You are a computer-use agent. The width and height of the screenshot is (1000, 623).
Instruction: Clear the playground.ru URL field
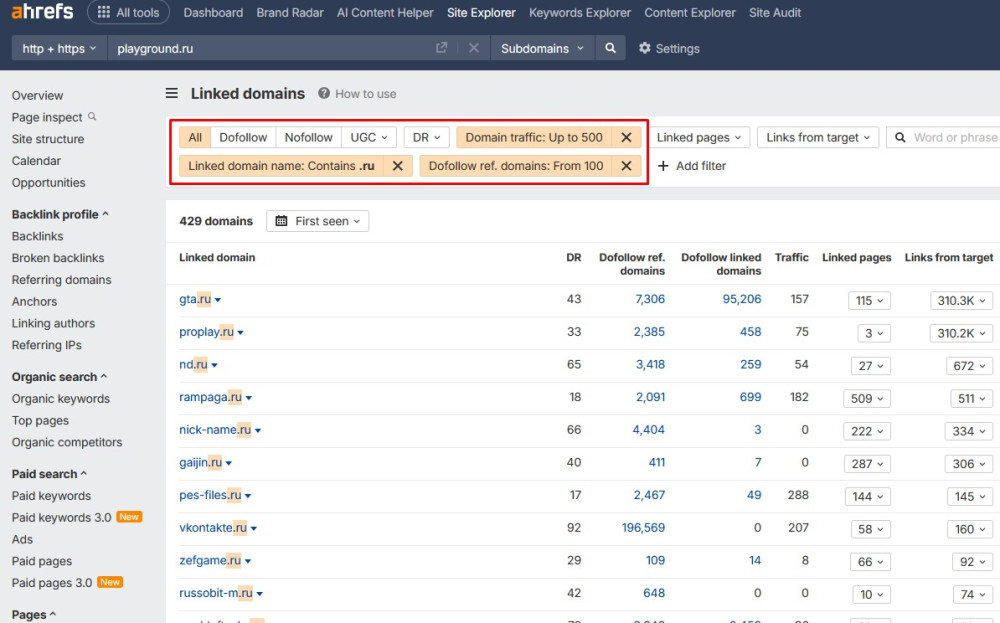pos(474,48)
